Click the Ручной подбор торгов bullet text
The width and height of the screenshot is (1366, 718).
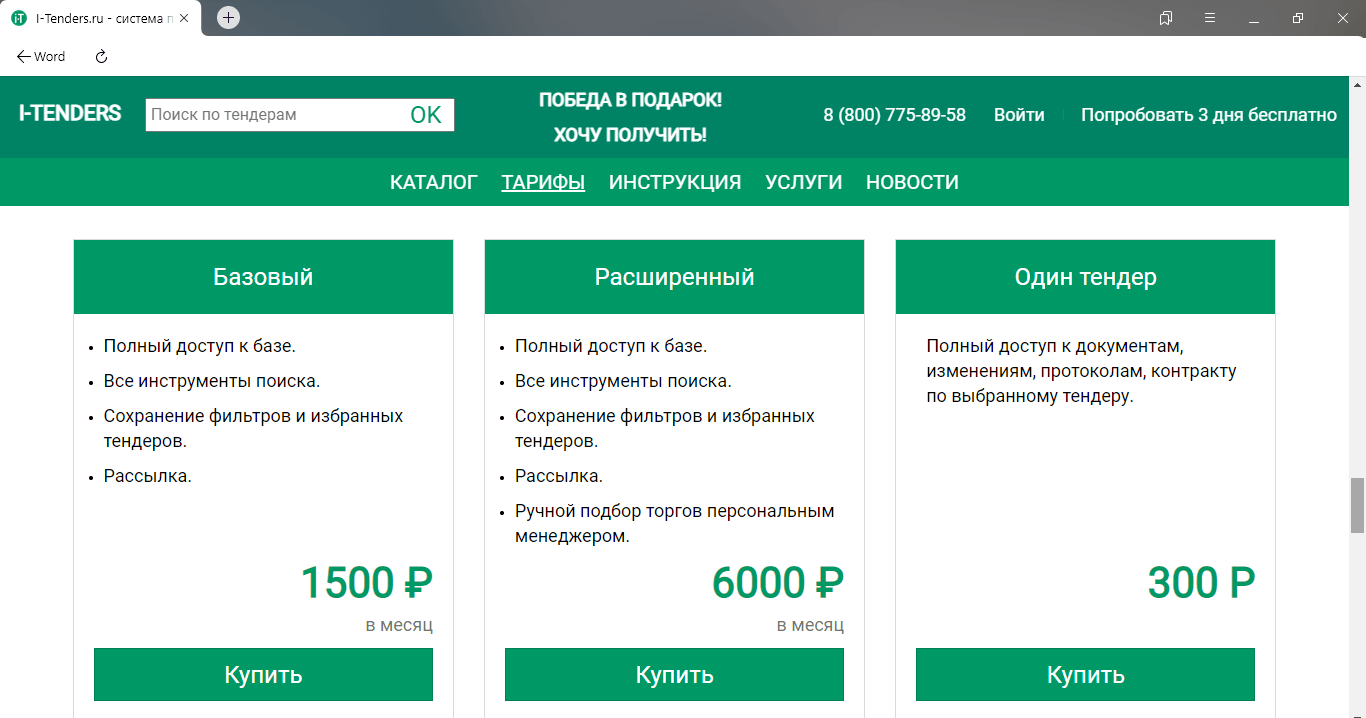pos(674,523)
